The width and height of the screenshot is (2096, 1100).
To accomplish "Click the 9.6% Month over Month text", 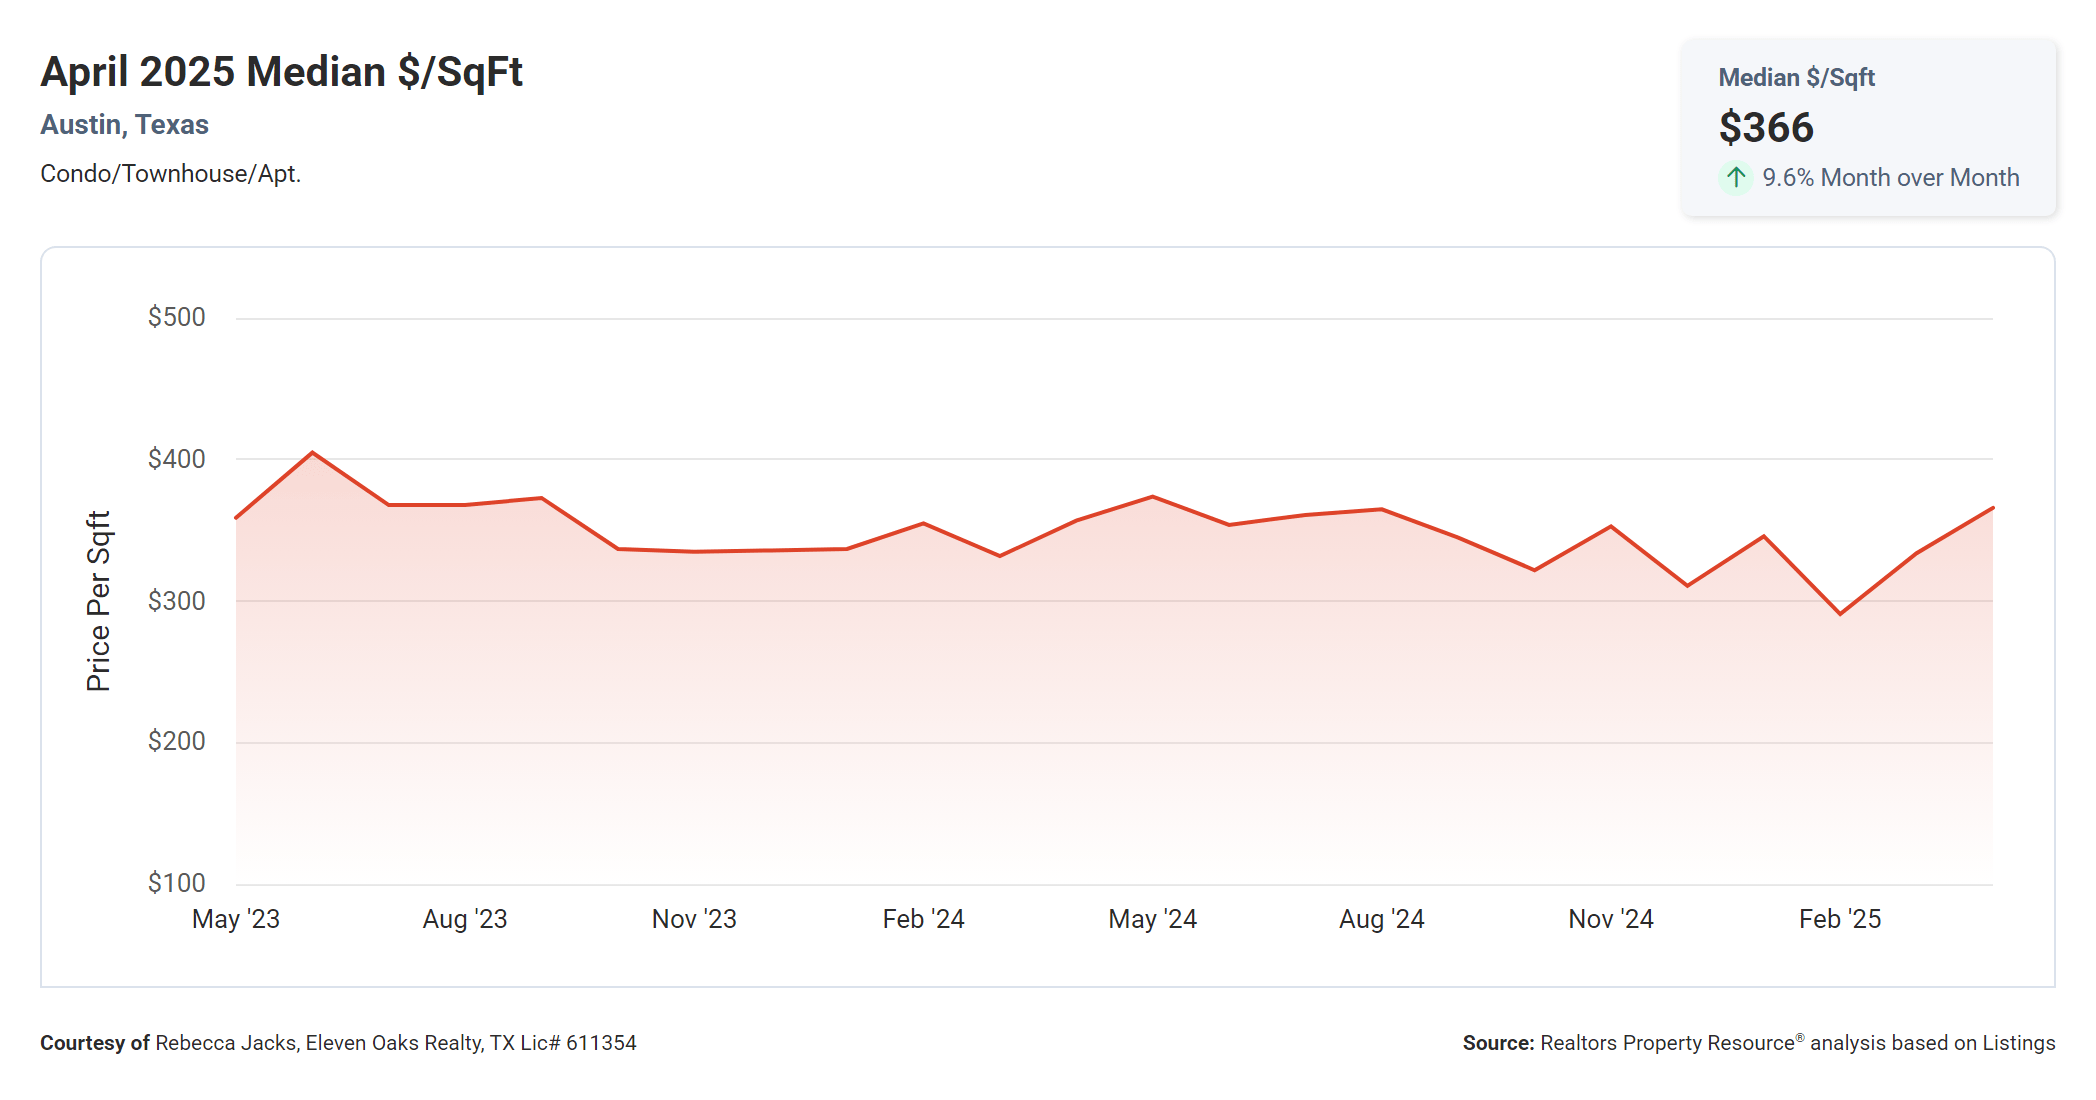I will point(1890,178).
